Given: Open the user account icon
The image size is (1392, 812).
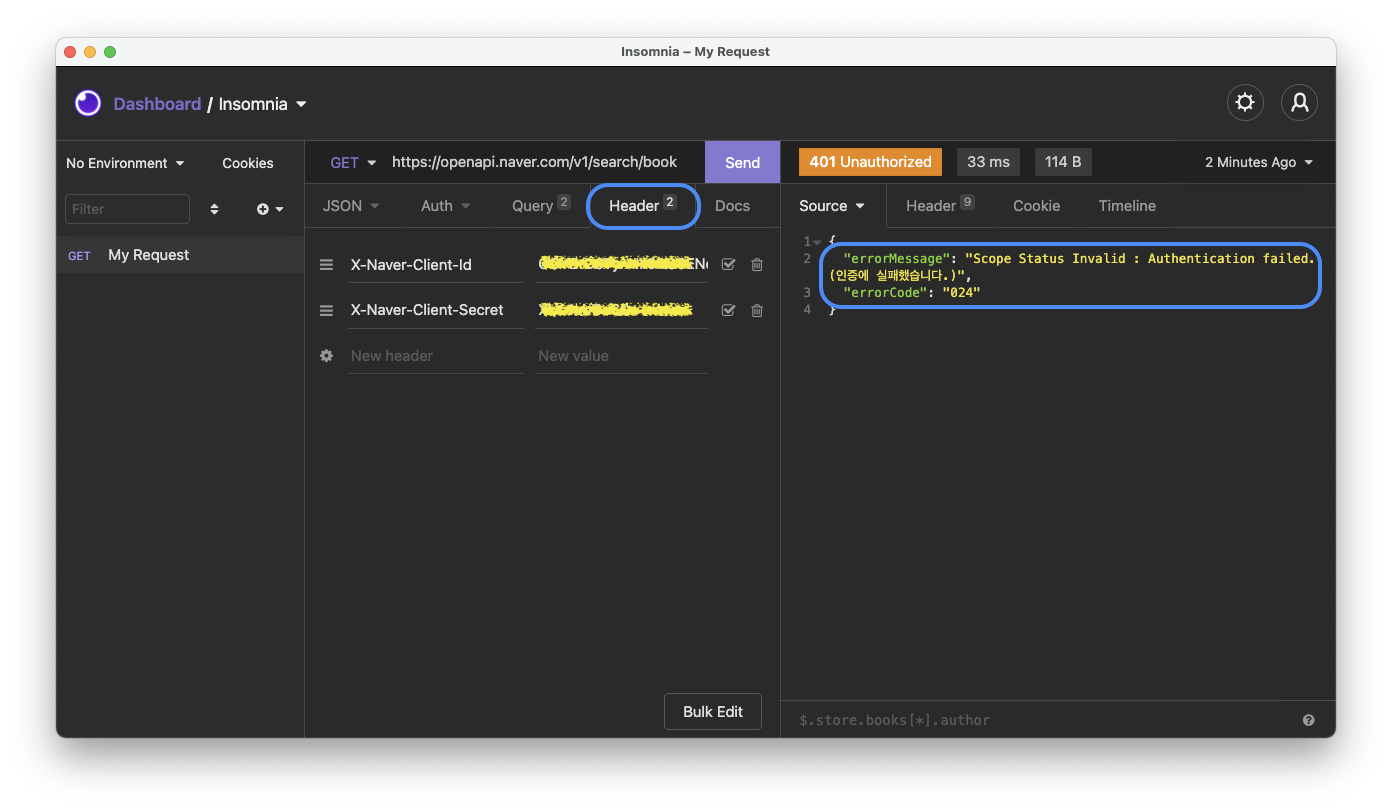Looking at the screenshot, I should (1299, 102).
